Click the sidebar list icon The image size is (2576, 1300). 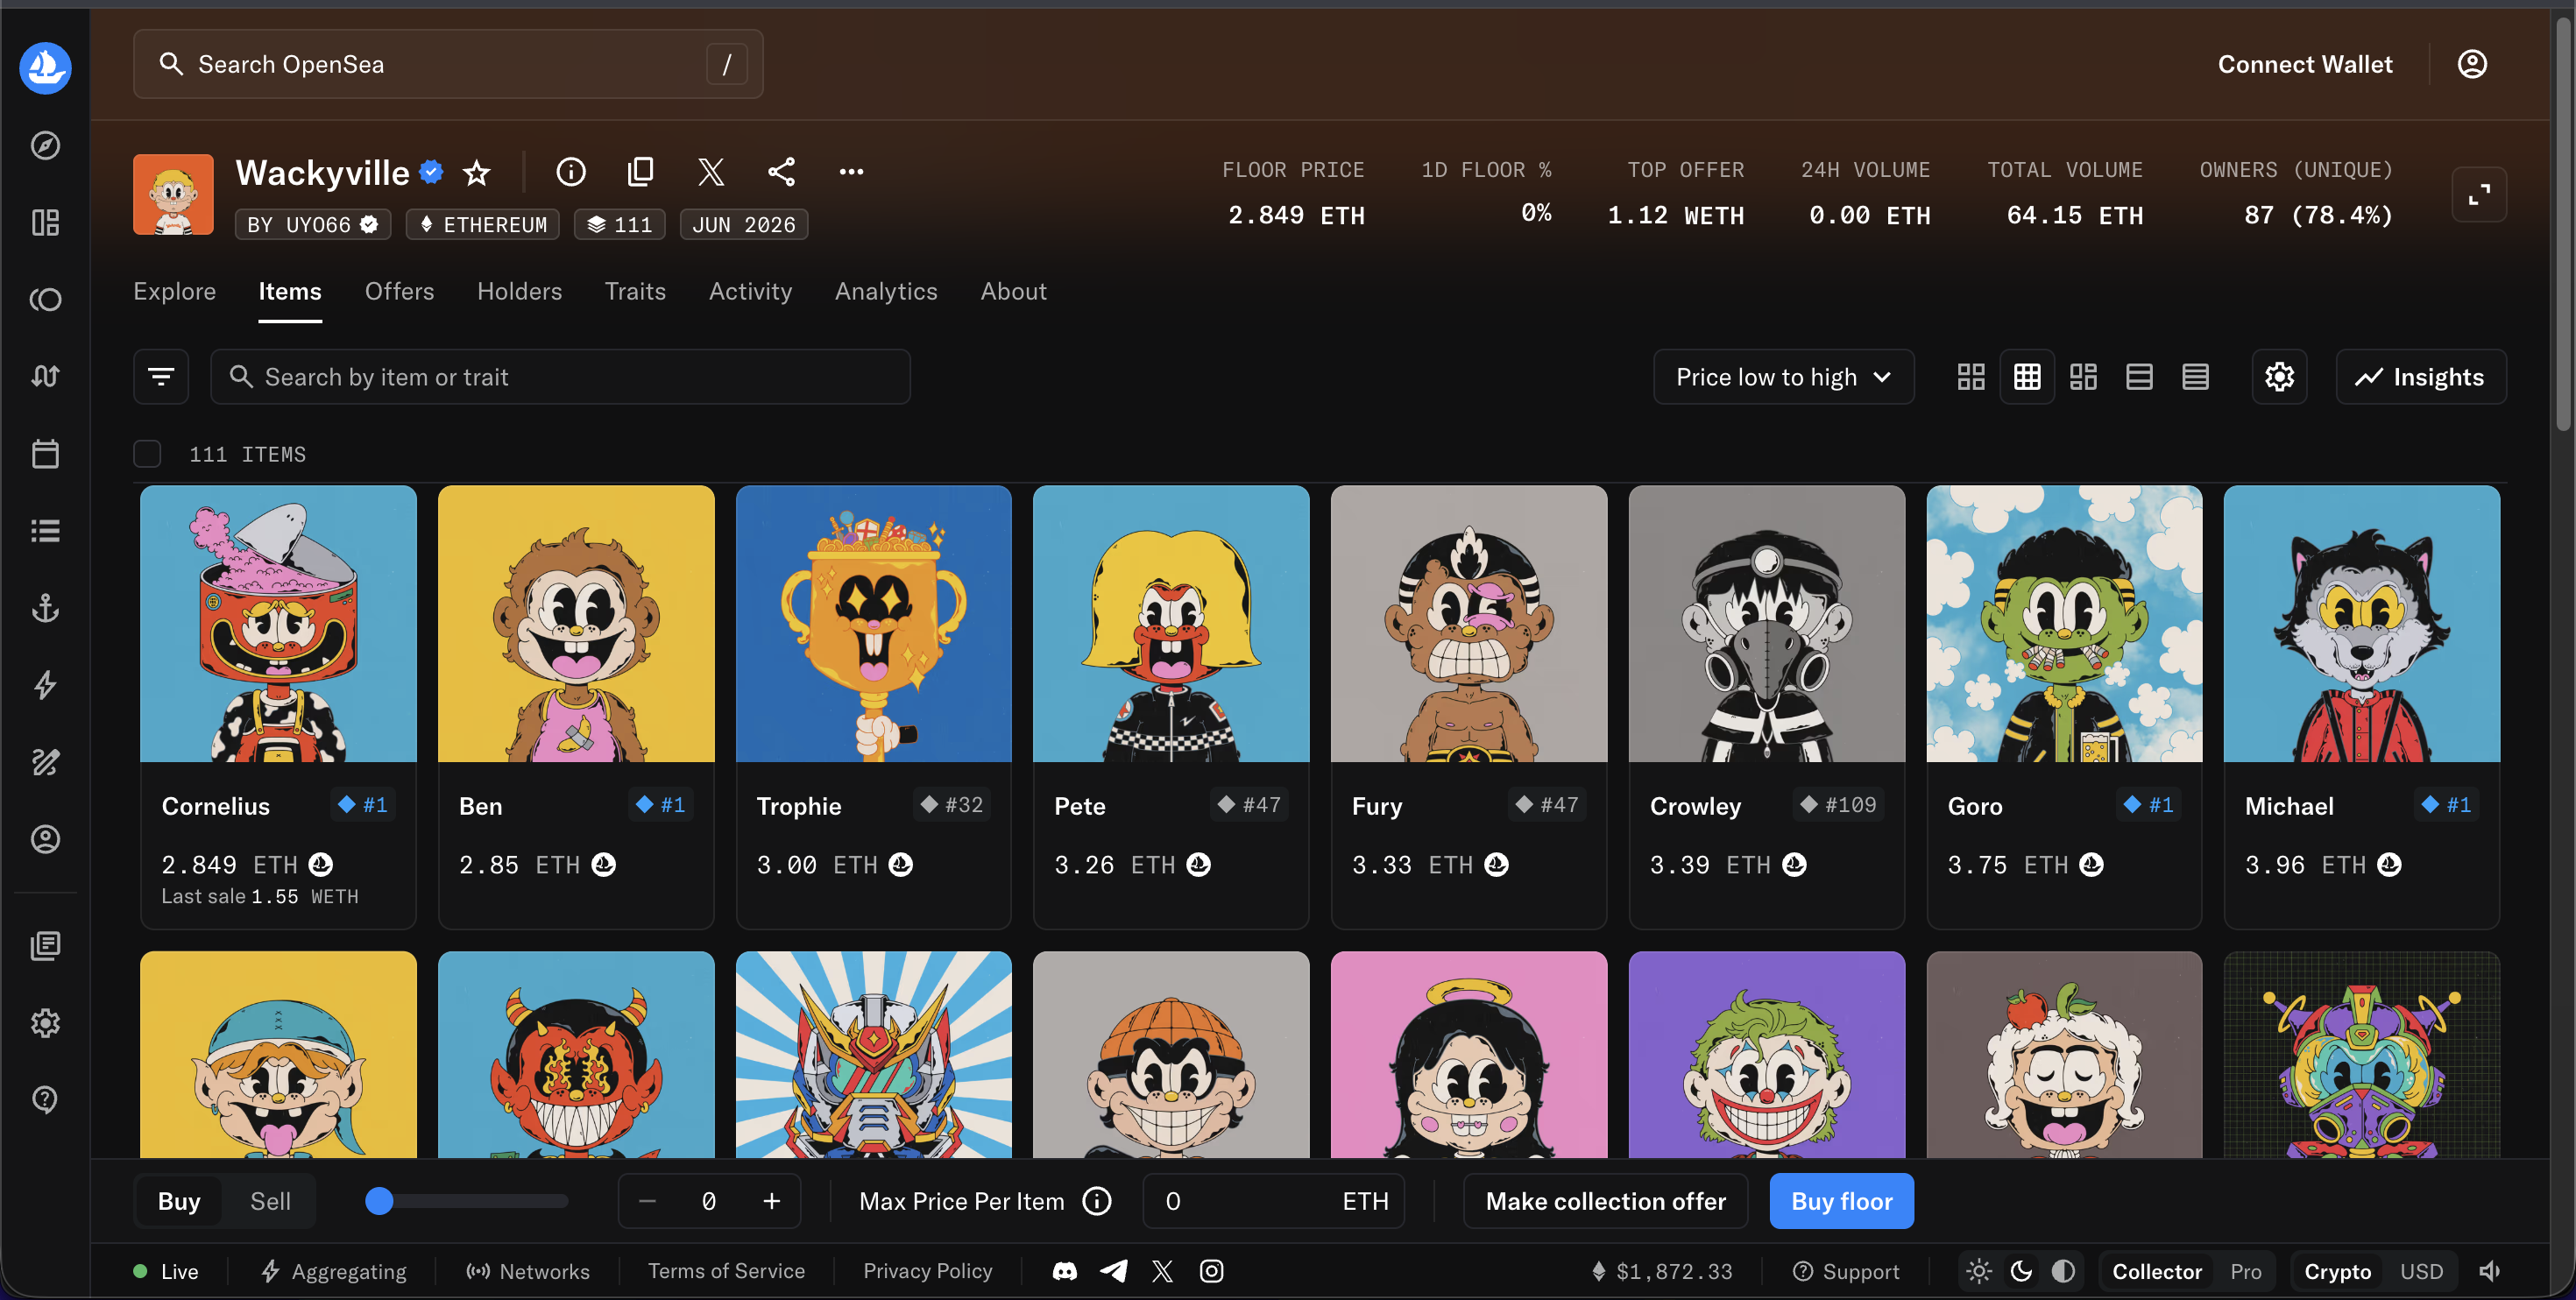tap(45, 531)
